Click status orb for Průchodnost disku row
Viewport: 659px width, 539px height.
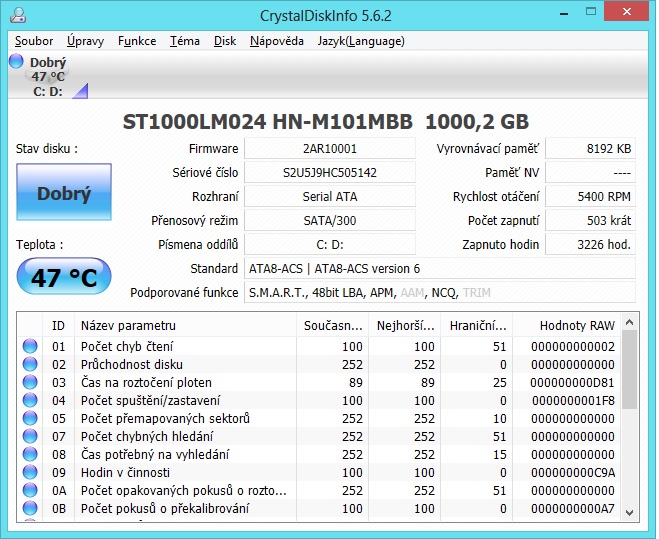(30, 364)
